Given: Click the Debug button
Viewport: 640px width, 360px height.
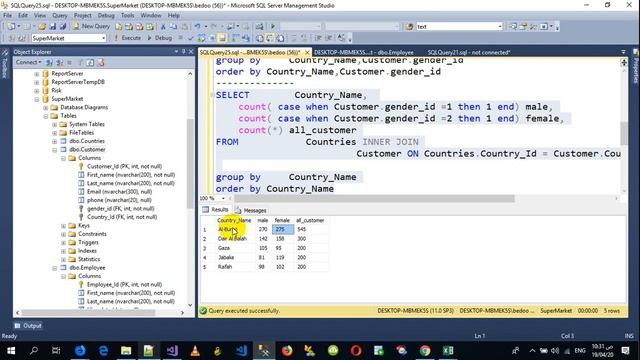Looking at the screenshot, I should click(160, 38).
